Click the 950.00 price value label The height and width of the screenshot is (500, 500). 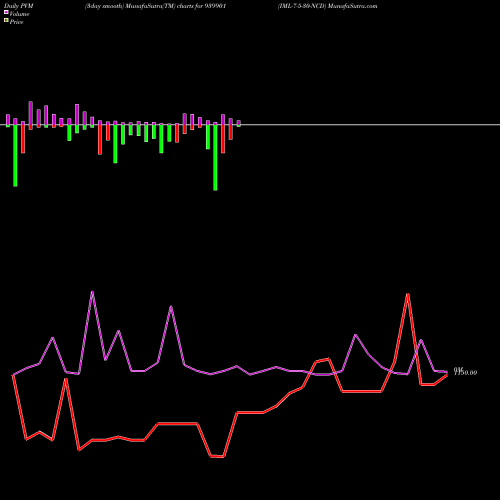pyautogui.click(x=466, y=372)
